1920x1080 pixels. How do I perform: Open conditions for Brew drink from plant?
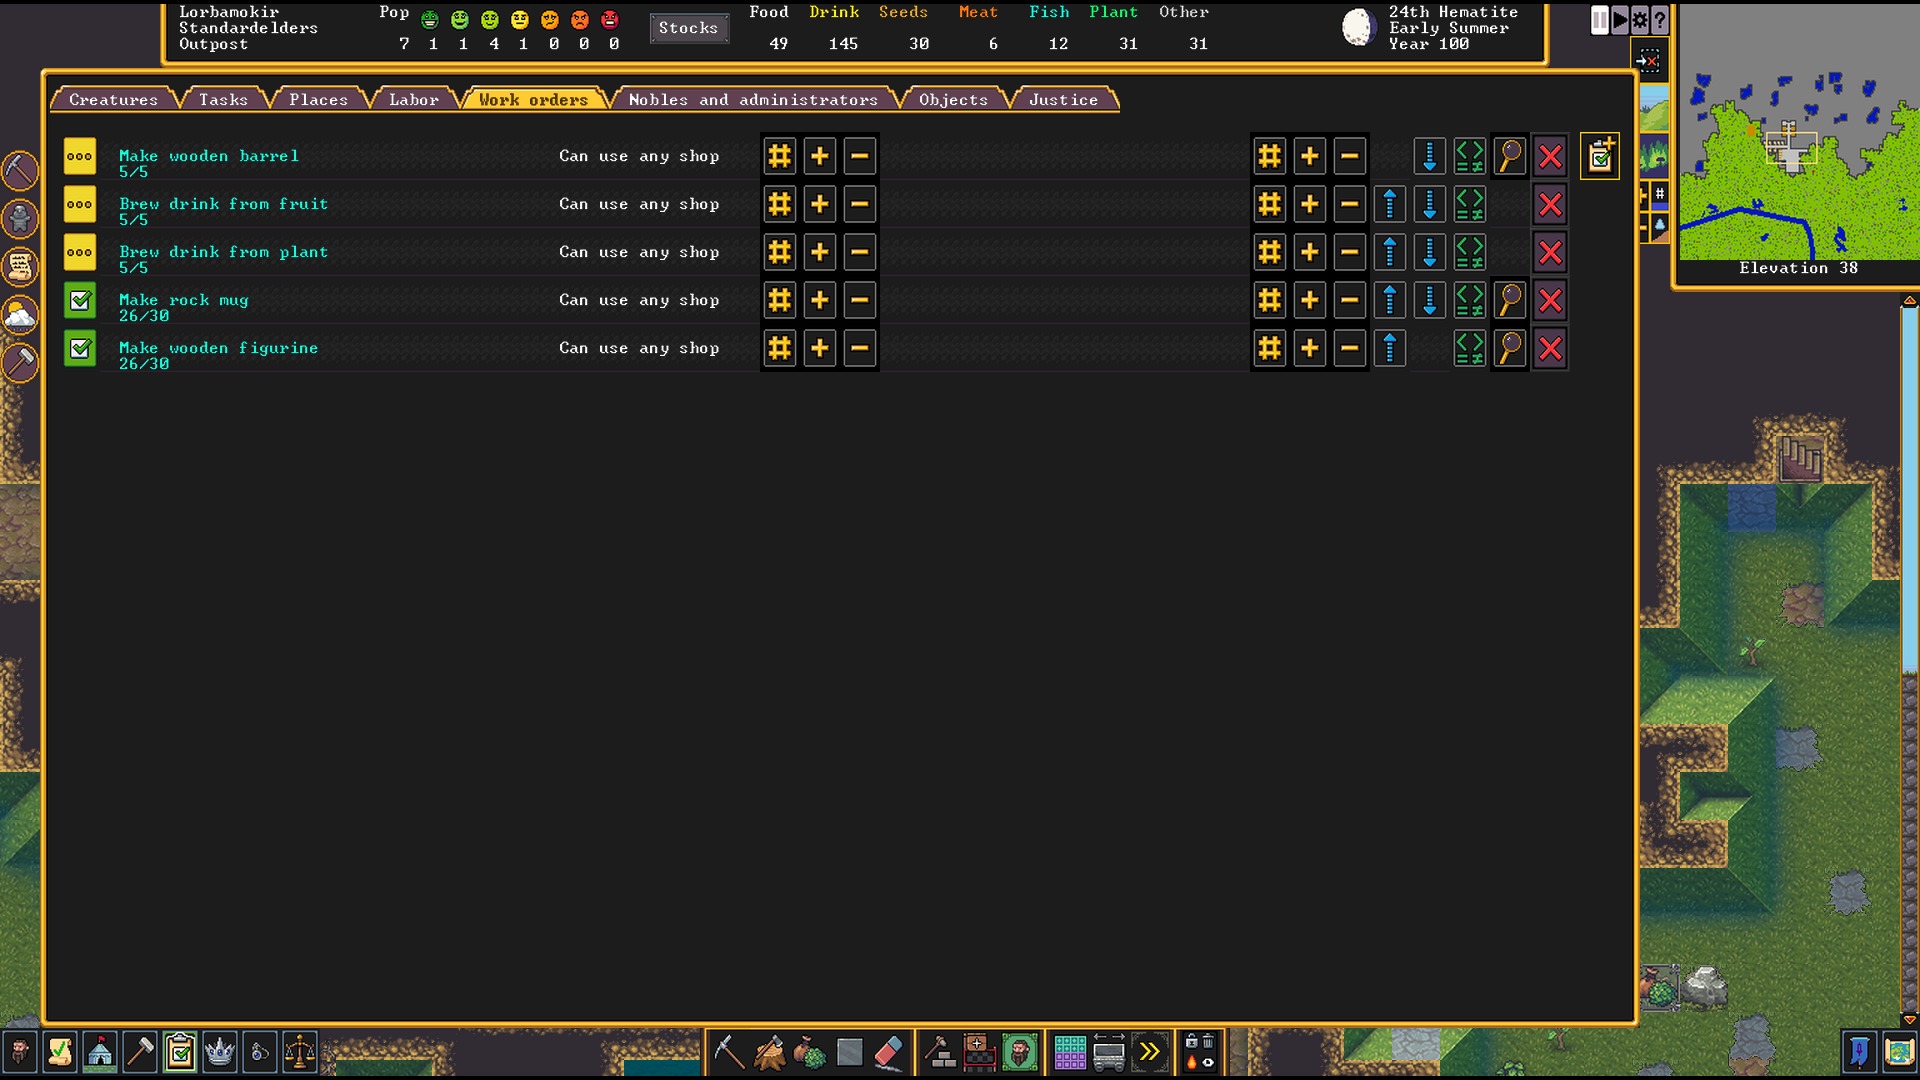1470,252
